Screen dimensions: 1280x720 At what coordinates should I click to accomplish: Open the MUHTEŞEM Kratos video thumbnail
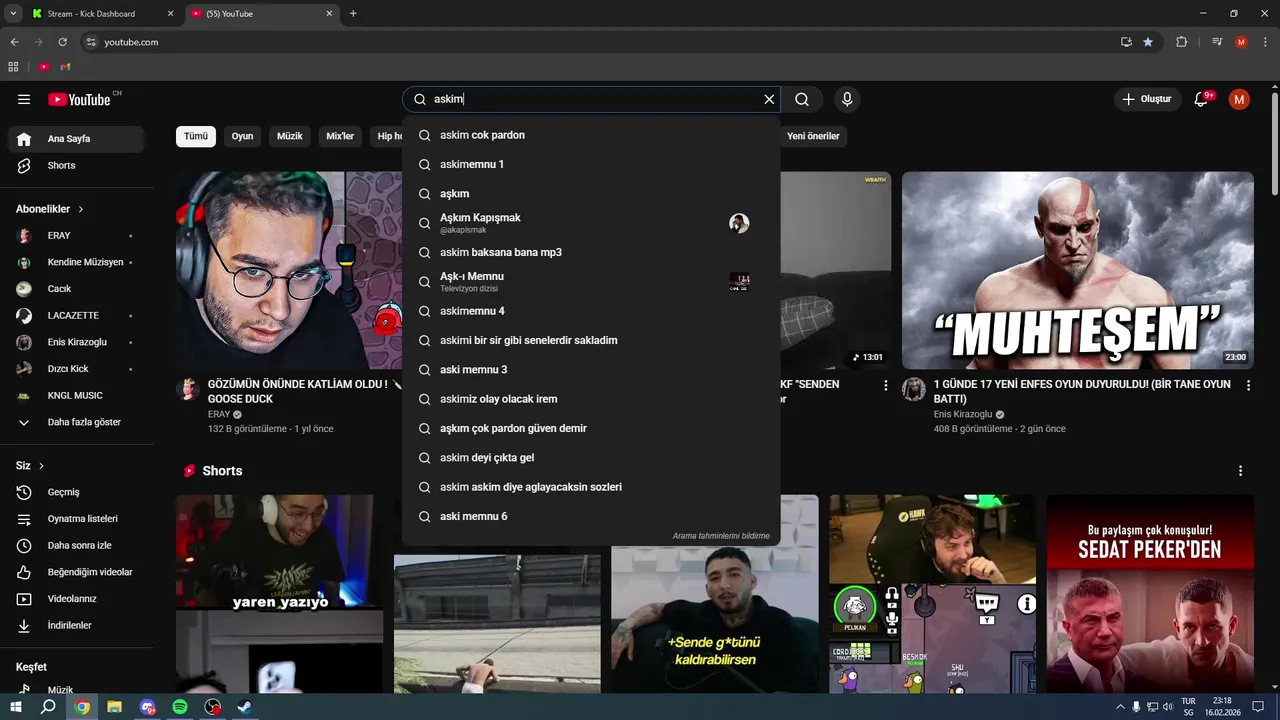coord(1078,270)
